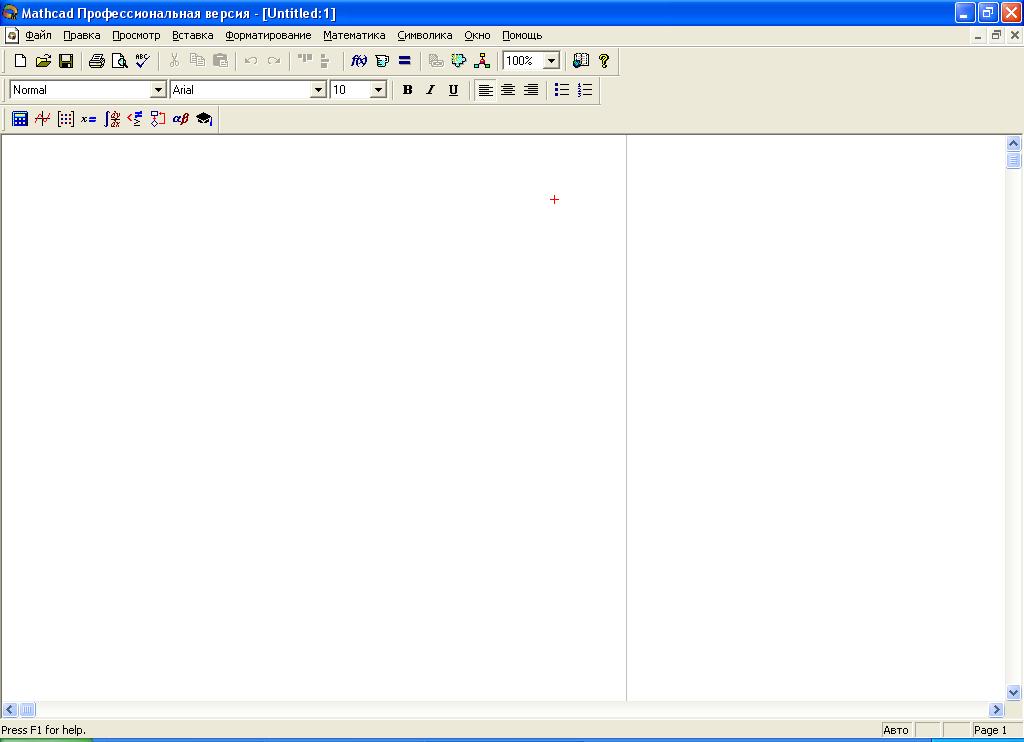Click the Cut scissors icon

[x=174, y=61]
